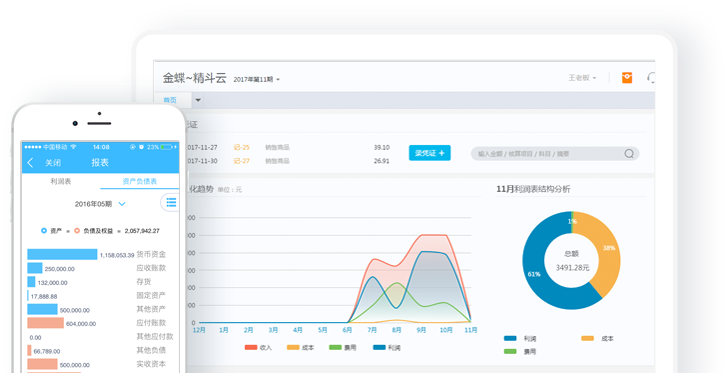Tap the 其他负债 row on phone
Viewport: 728px width, 373px height.
tap(97, 351)
